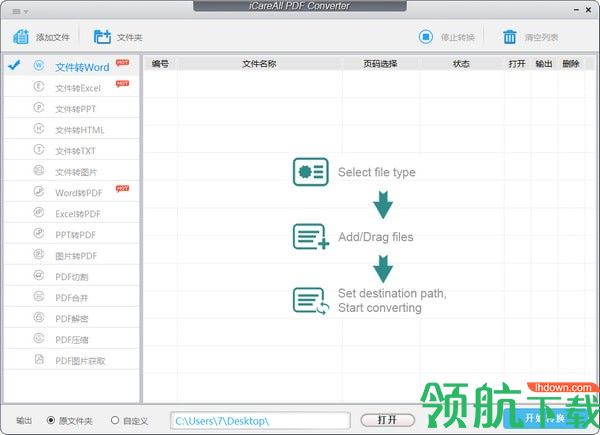Image resolution: width=600 pixels, height=435 pixels.
Task: Click the 打开 button next to path
Action: pos(387,420)
